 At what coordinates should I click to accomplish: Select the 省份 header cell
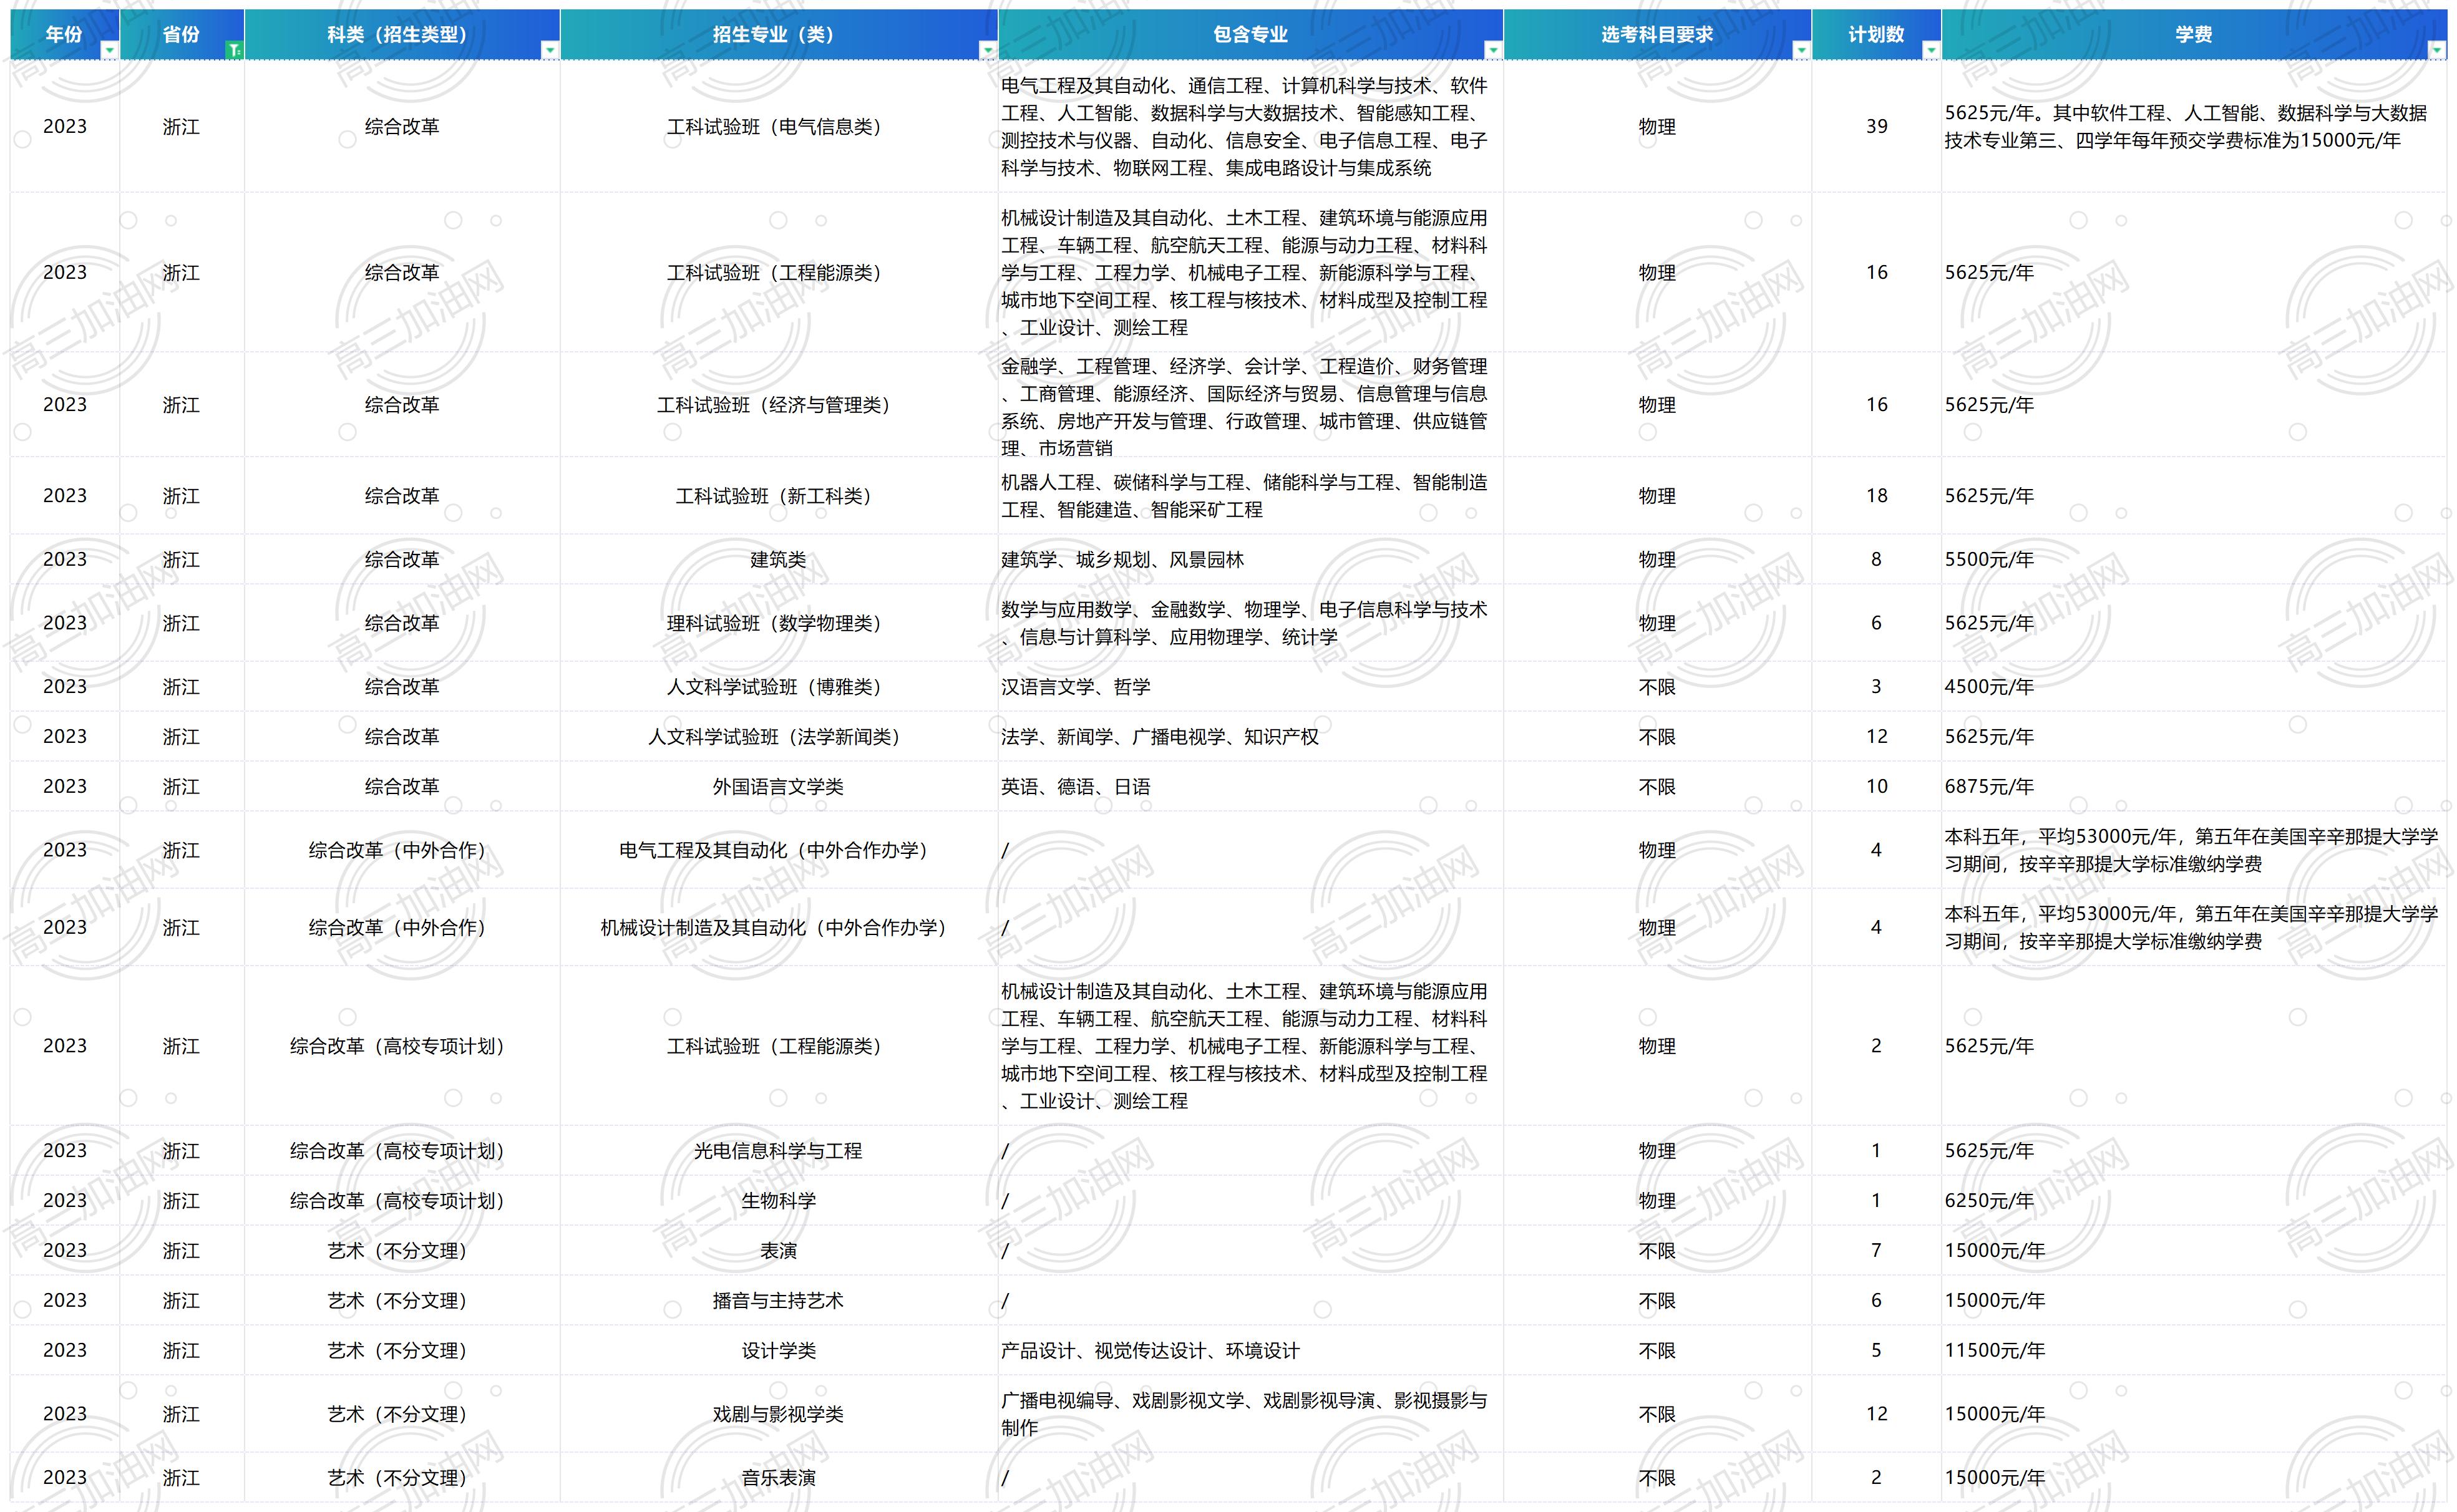[x=182, y=34]
